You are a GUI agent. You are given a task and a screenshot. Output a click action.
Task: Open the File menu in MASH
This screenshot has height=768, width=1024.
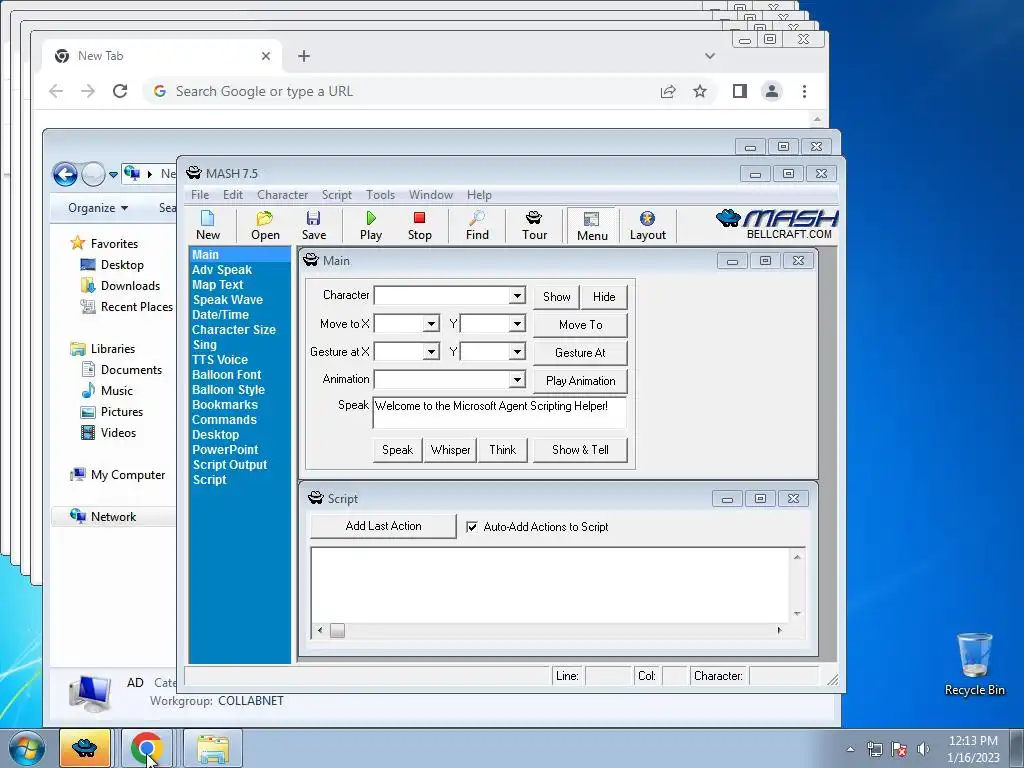[200, 195]
